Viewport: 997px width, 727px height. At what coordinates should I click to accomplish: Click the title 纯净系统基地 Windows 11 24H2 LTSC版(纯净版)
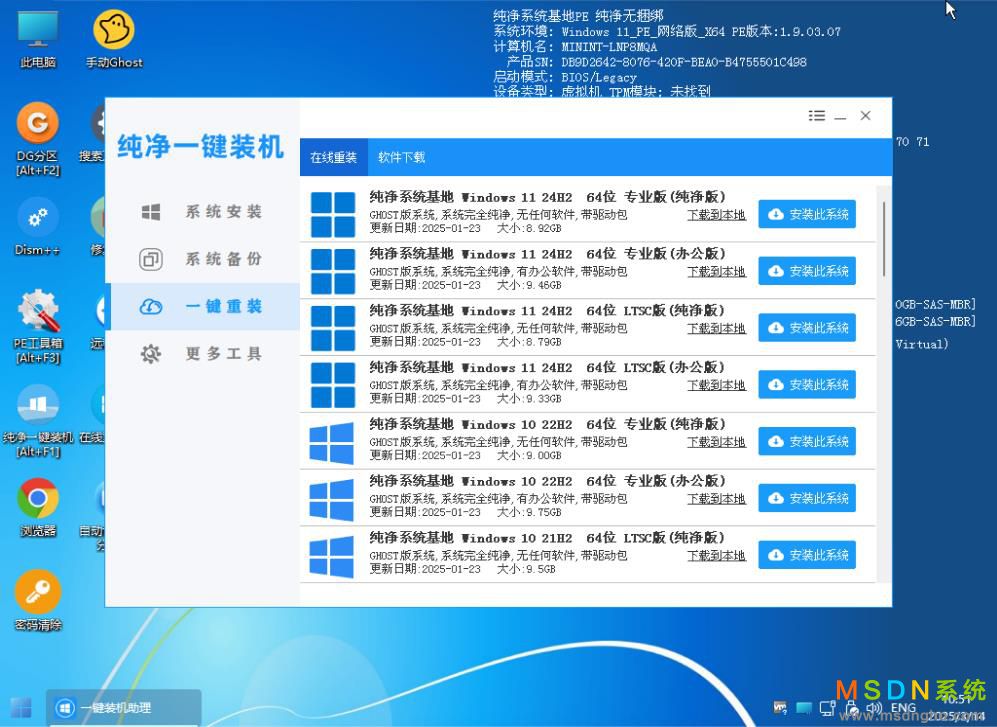coord(547,310)
